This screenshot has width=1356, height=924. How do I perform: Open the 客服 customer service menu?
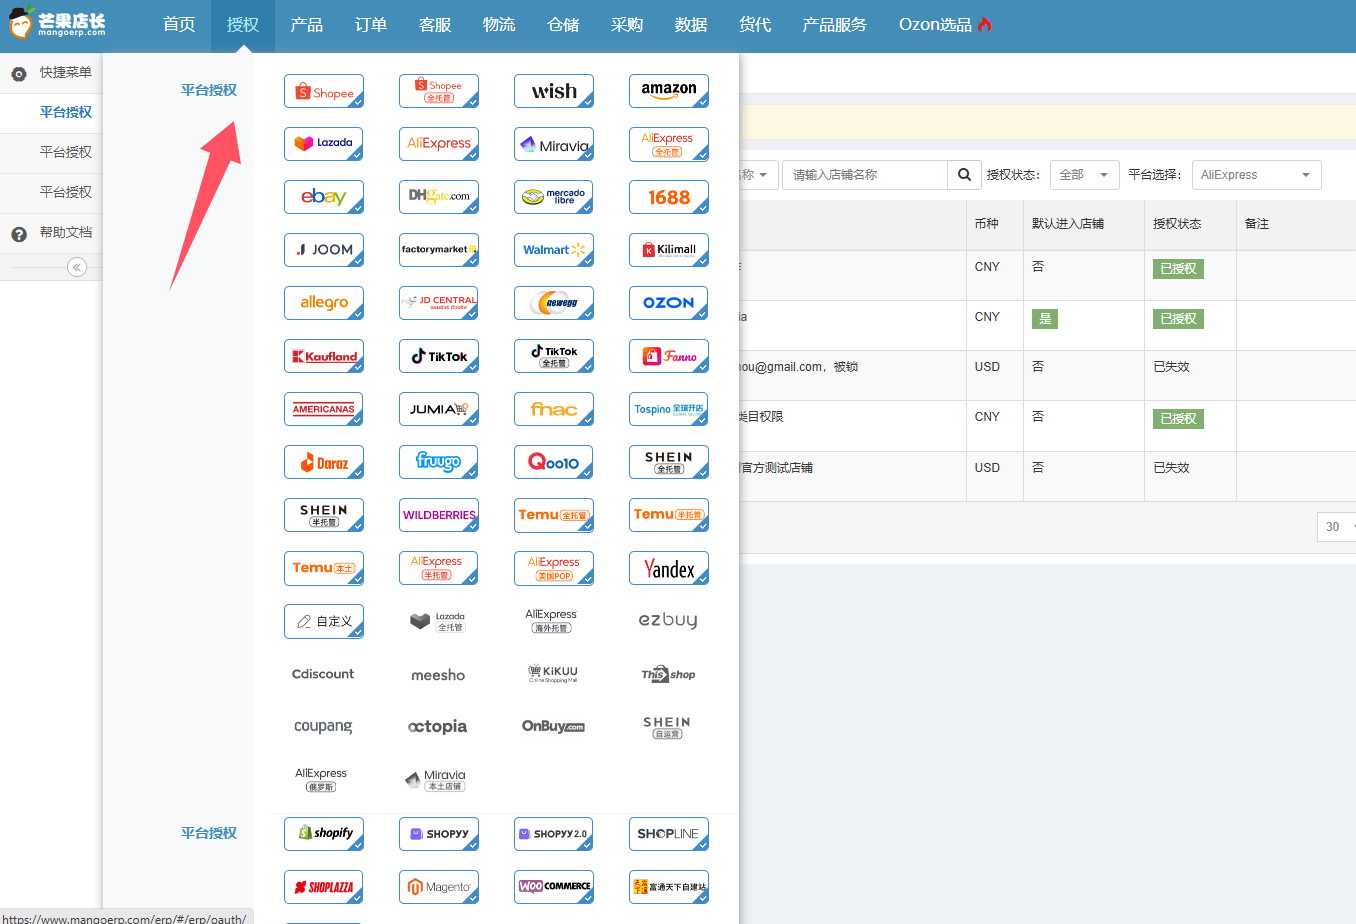point(435,25)
